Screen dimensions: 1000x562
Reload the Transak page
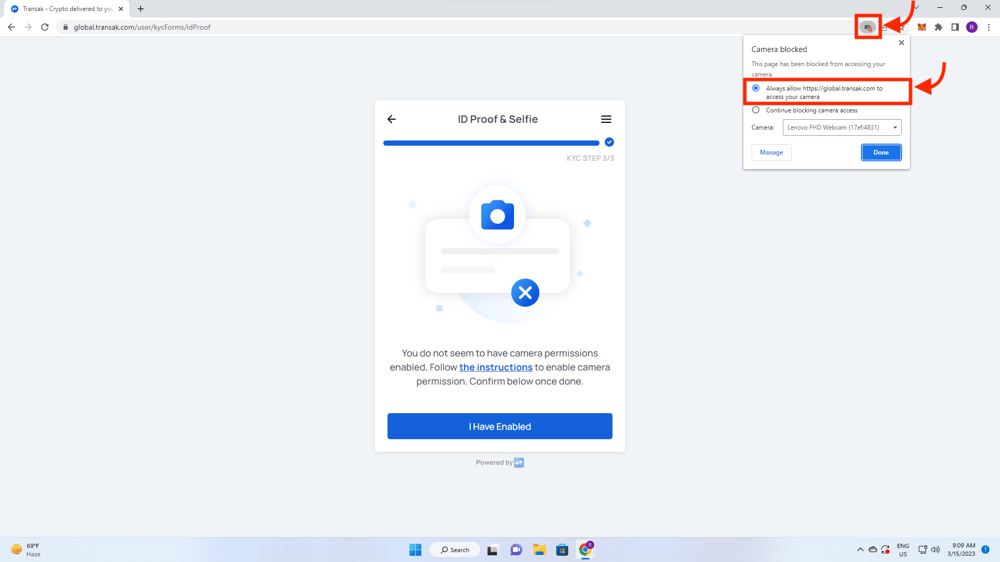[x=45, y=27]
